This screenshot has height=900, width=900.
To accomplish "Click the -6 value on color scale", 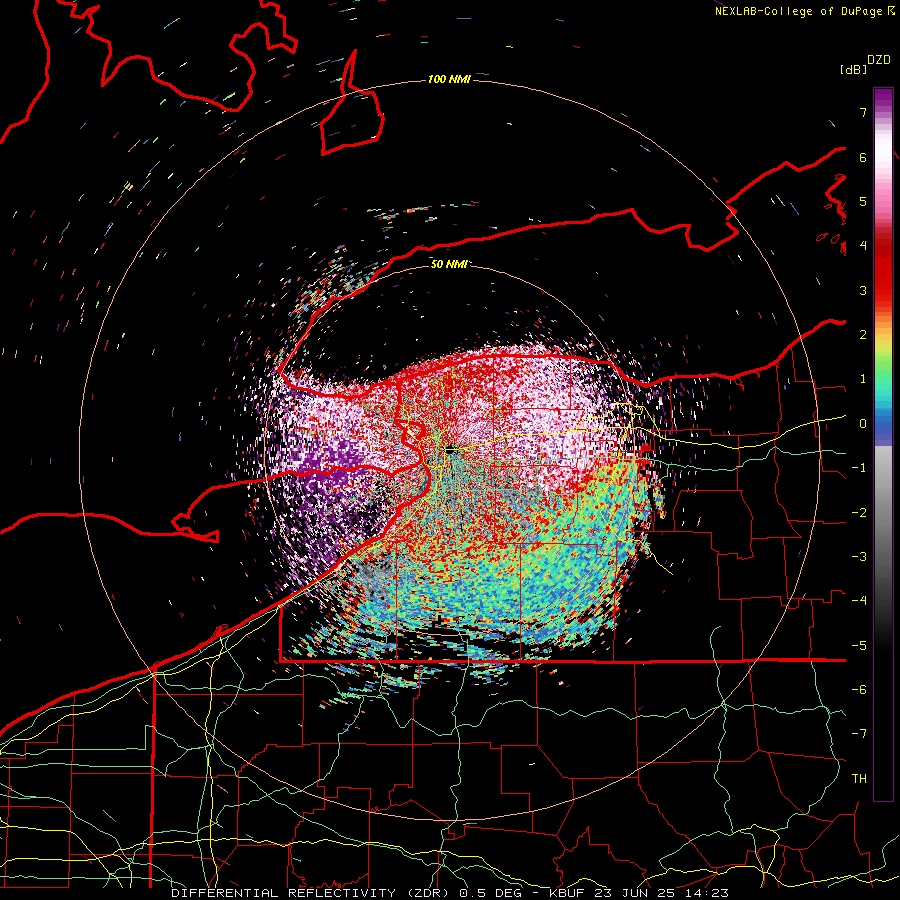I will (x=859, y=690).
